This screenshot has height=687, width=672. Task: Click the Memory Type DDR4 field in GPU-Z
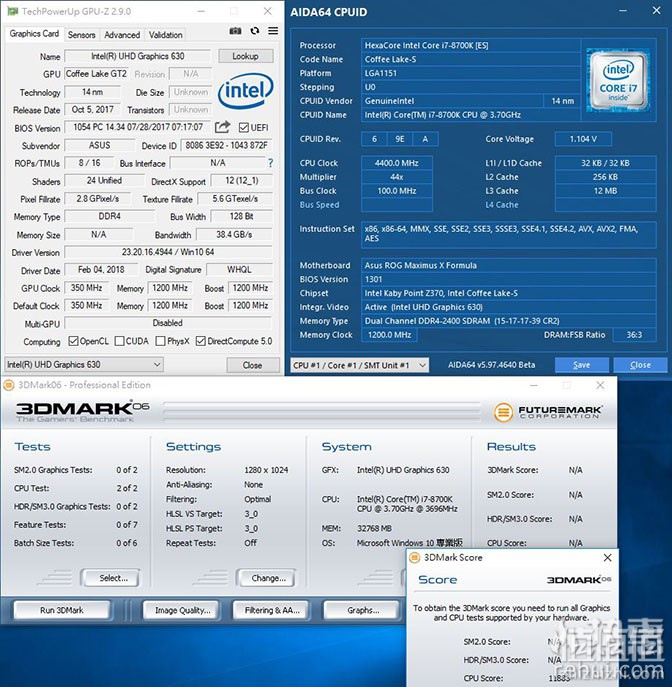[110, 216]
